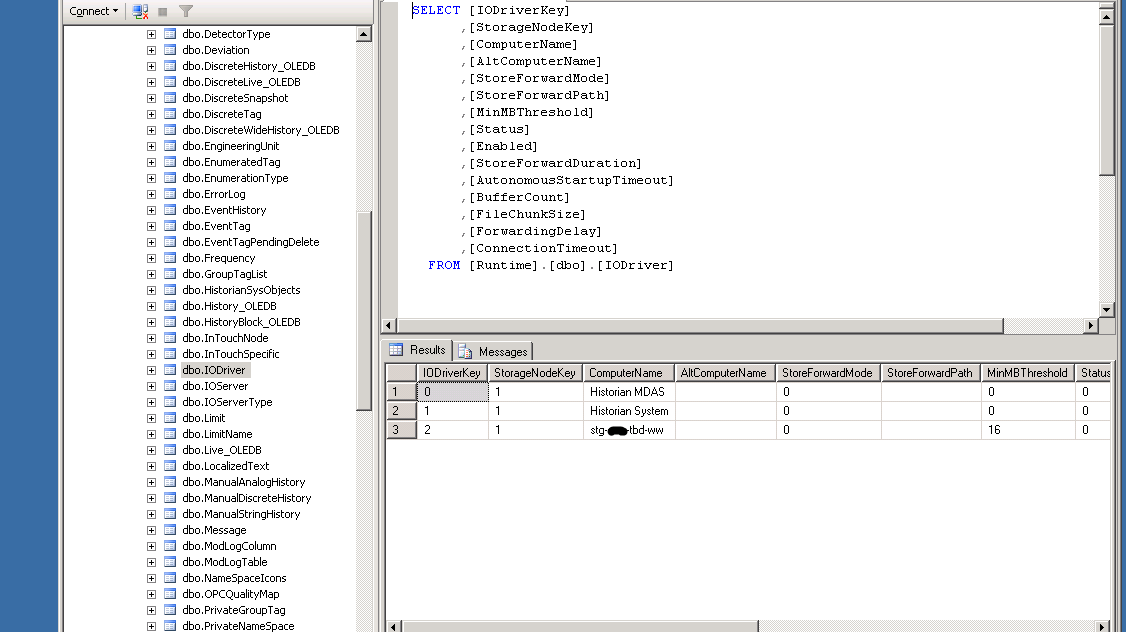
Task: Expand the dbo.IODriver table node
Action: [151, 370]
